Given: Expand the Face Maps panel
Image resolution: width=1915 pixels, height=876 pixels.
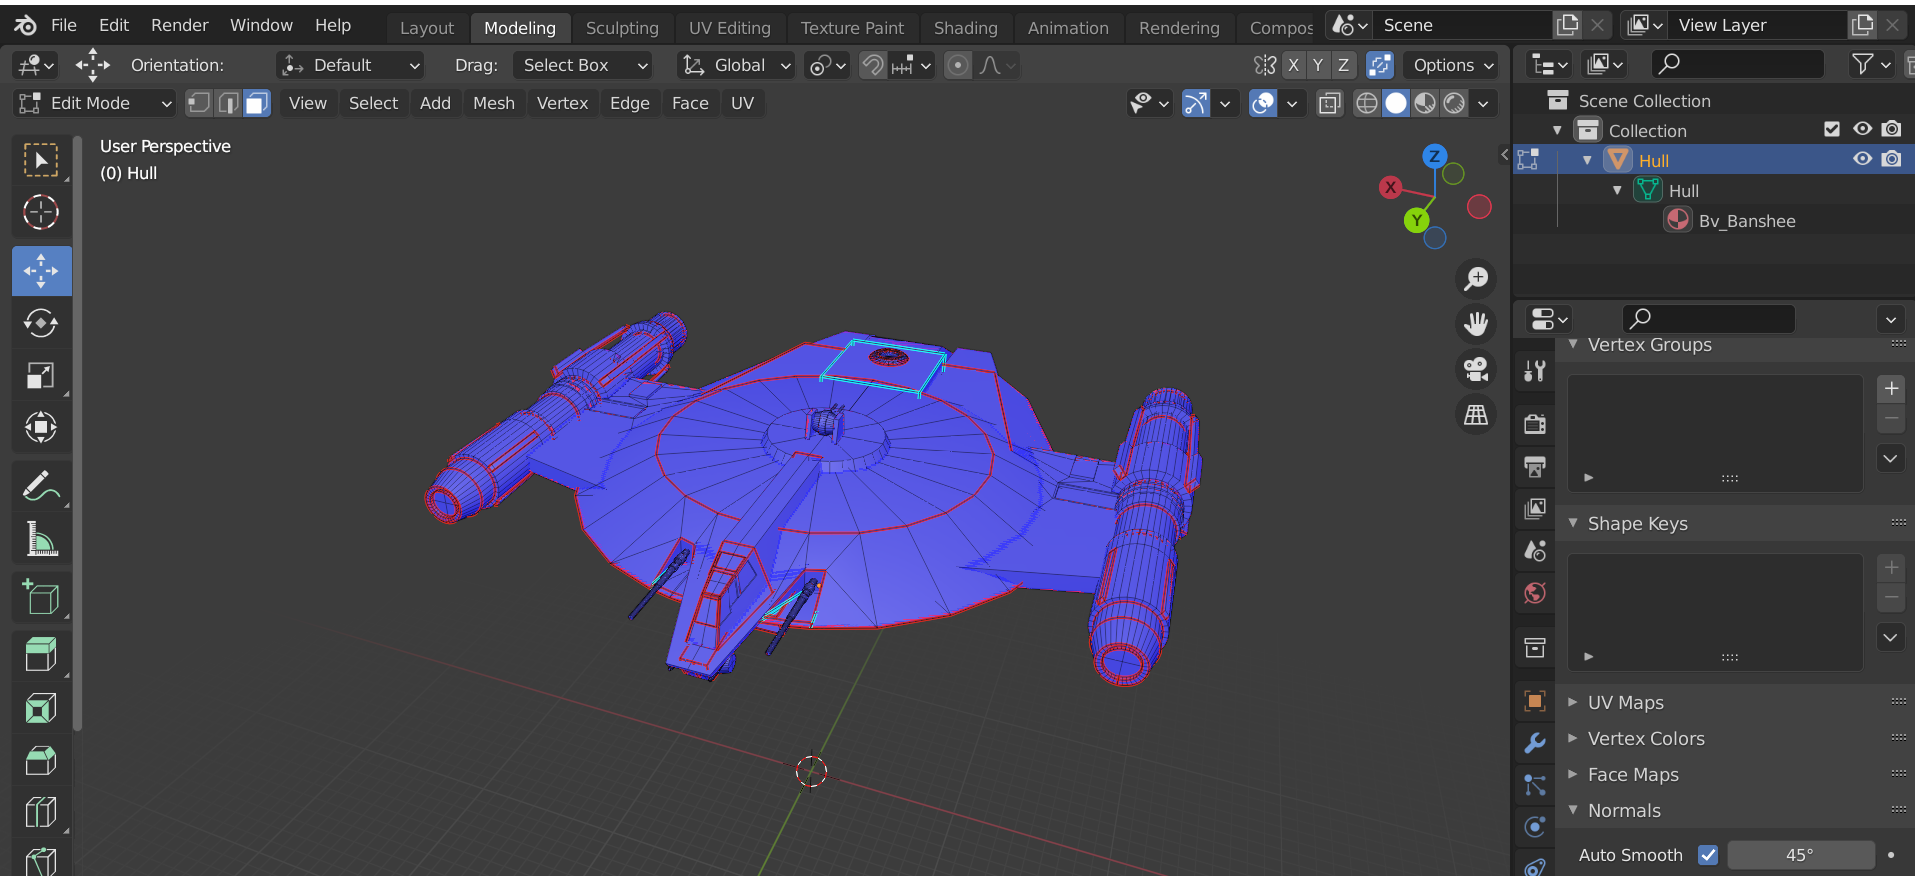Looking at the screenshot, I should tap(1573, 774).
